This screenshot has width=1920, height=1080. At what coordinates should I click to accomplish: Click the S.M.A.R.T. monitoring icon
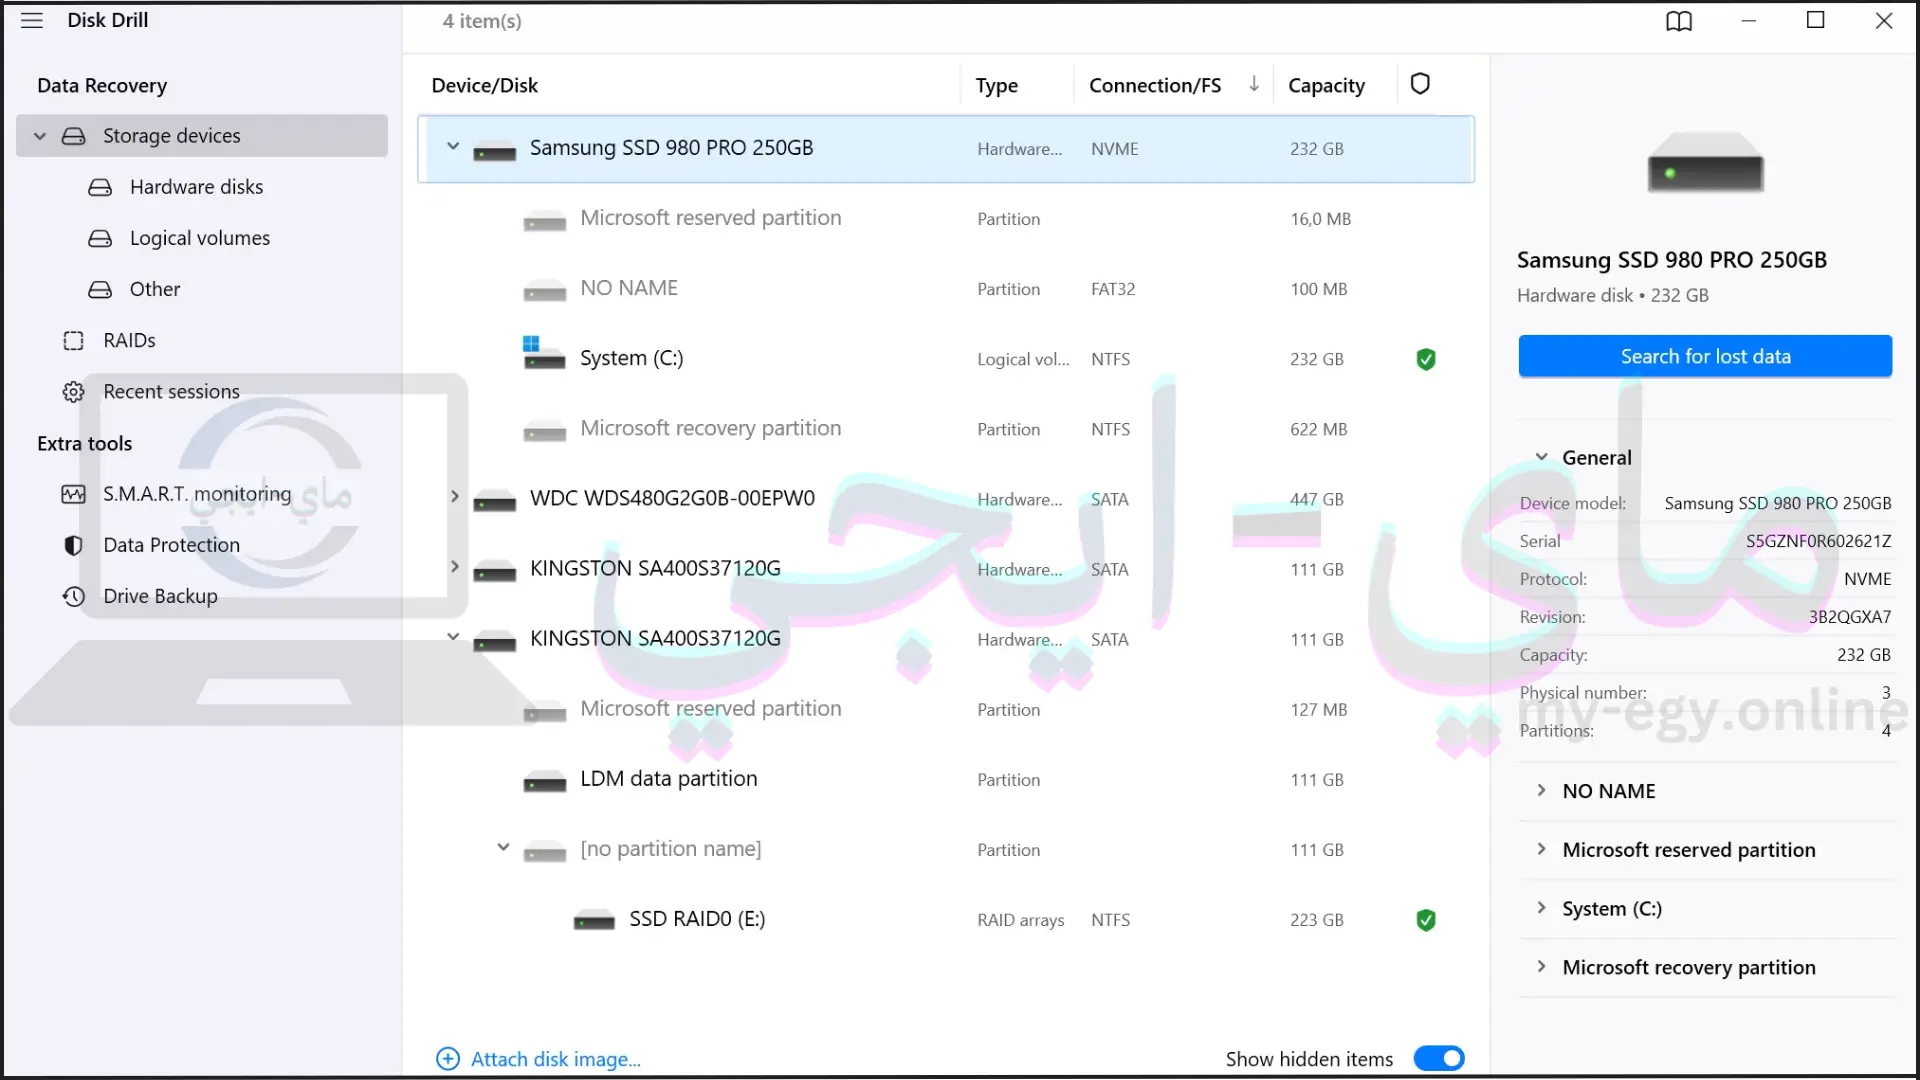pos(73,492)
